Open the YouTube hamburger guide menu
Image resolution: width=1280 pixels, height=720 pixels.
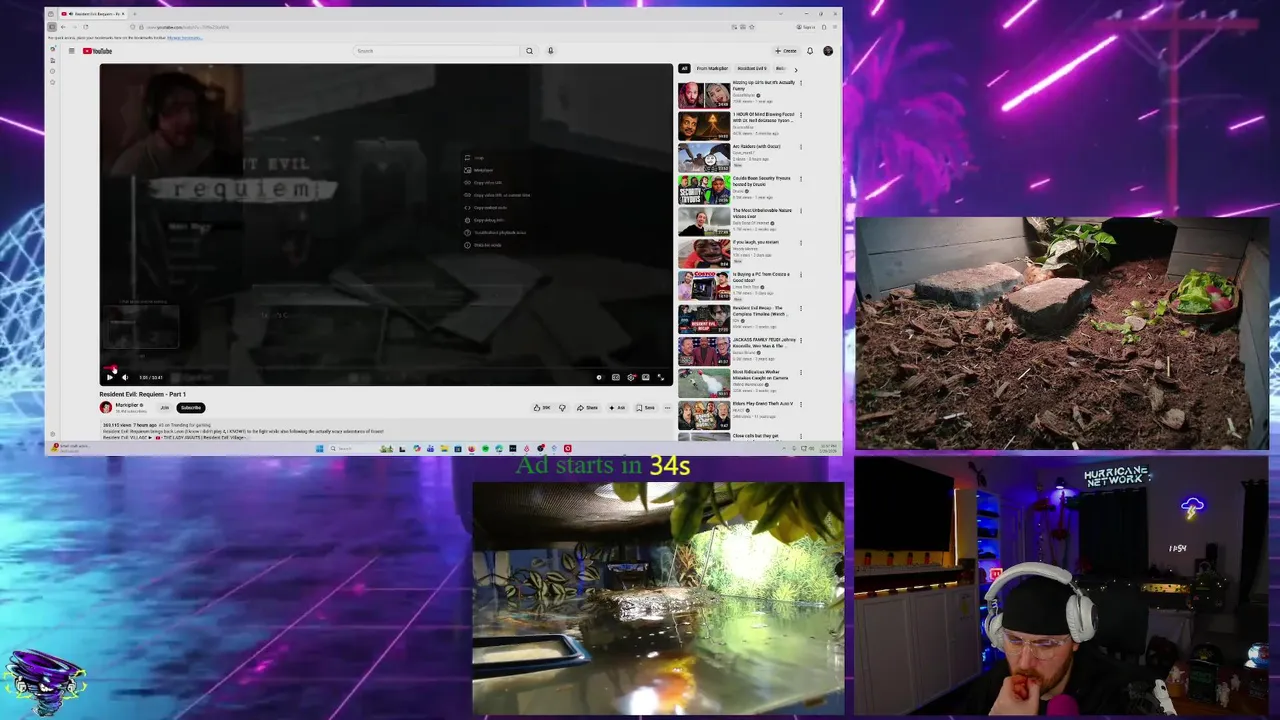coord(71,51)
